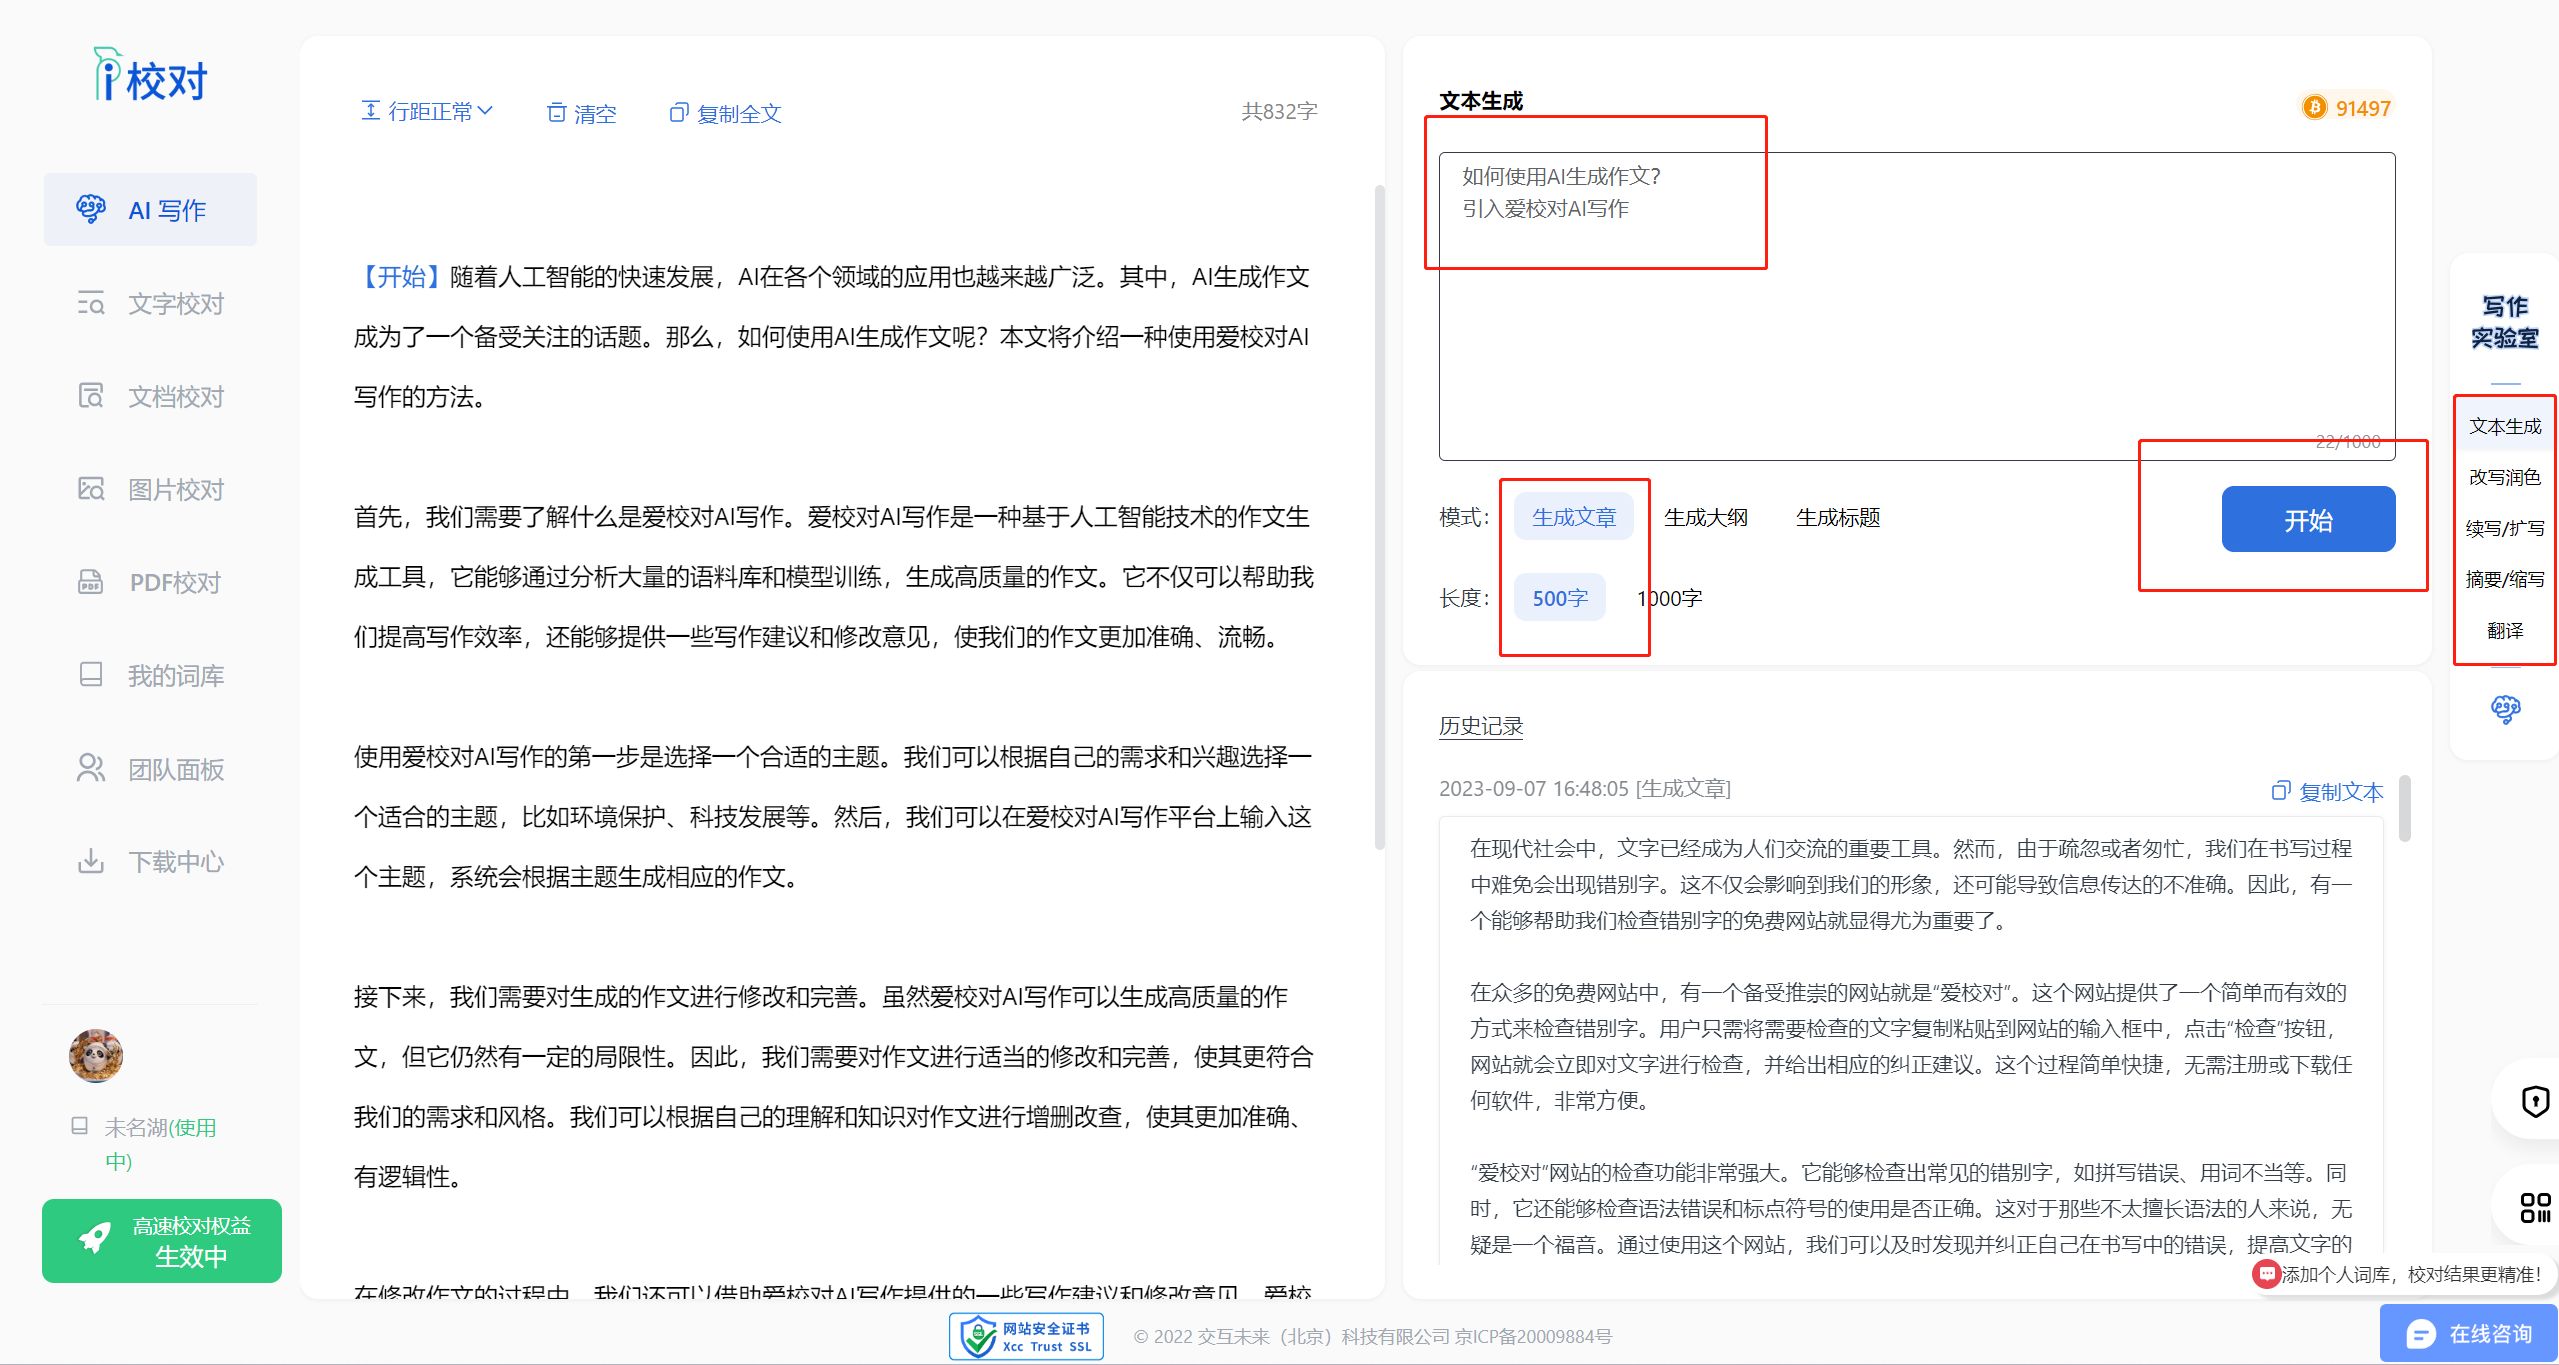Open PDF校对 from the sidebar
Image resolution: width=2559 pixels, height=1365 pixels.
tap(174, 583)
